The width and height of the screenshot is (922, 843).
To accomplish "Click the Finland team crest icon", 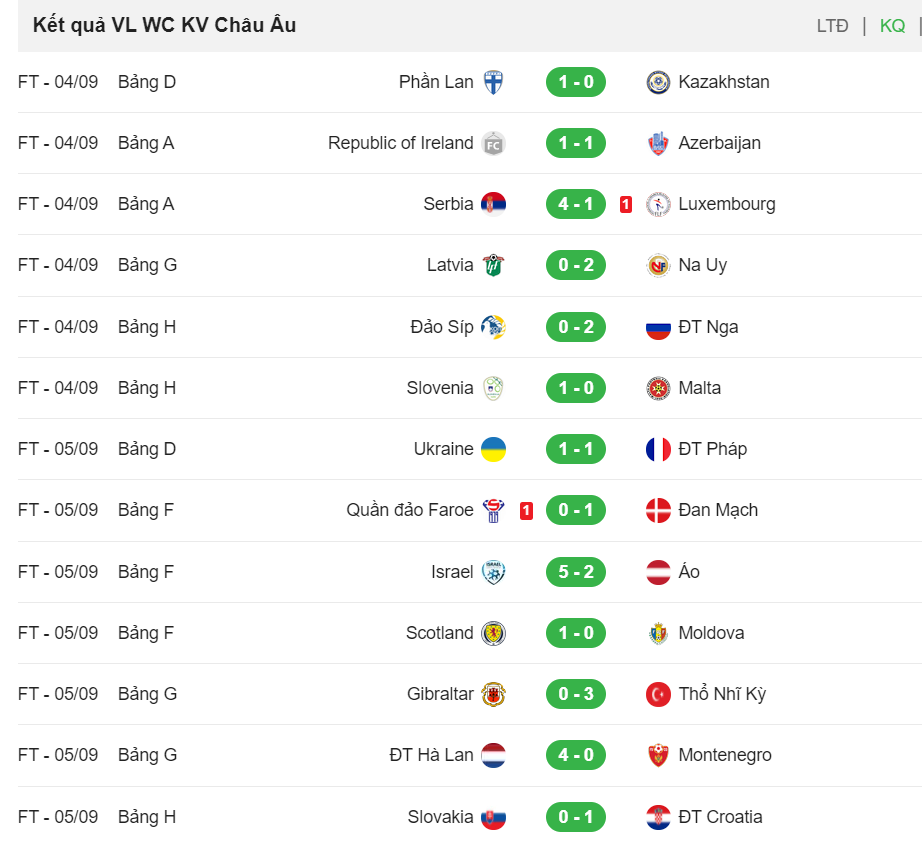I will [x=493, y=82].
